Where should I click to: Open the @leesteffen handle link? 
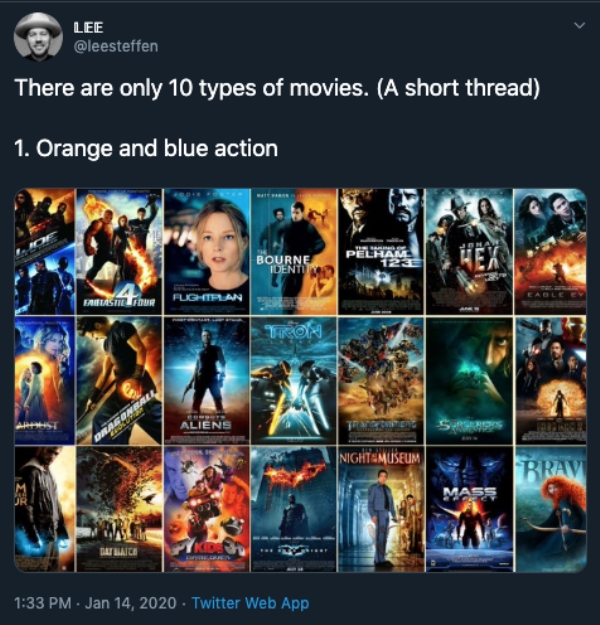[116, 46]
